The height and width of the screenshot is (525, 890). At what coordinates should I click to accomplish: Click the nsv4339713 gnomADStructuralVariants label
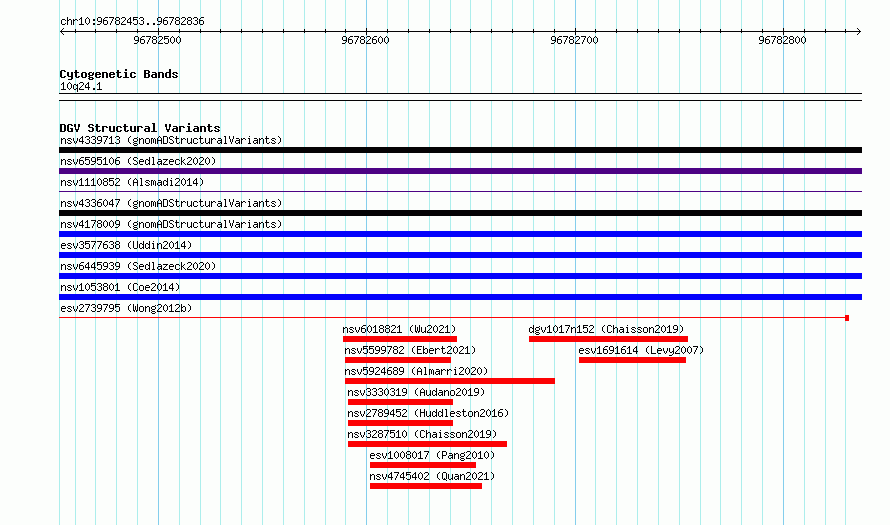[x=171, y=140]
